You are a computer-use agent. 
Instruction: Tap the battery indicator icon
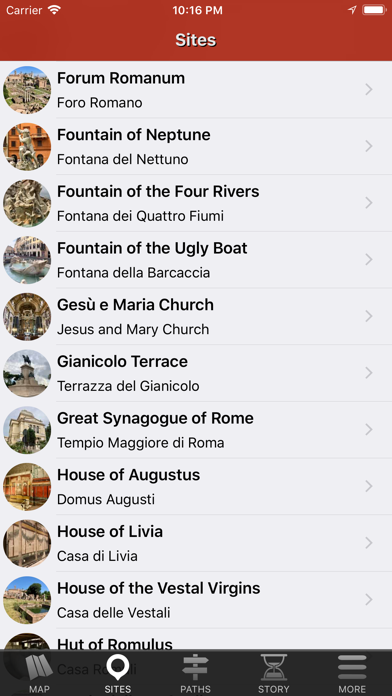point(374,10)
